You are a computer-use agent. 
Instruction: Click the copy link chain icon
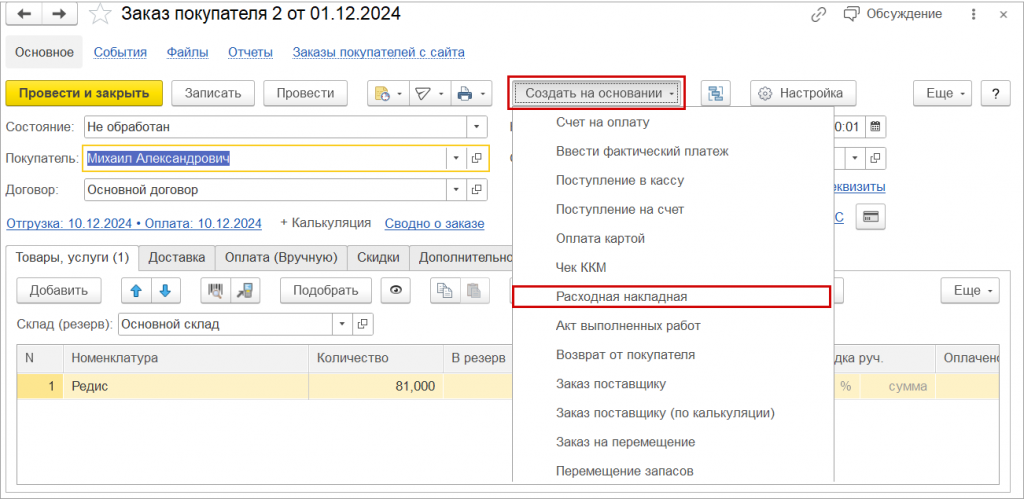point(819,14)
